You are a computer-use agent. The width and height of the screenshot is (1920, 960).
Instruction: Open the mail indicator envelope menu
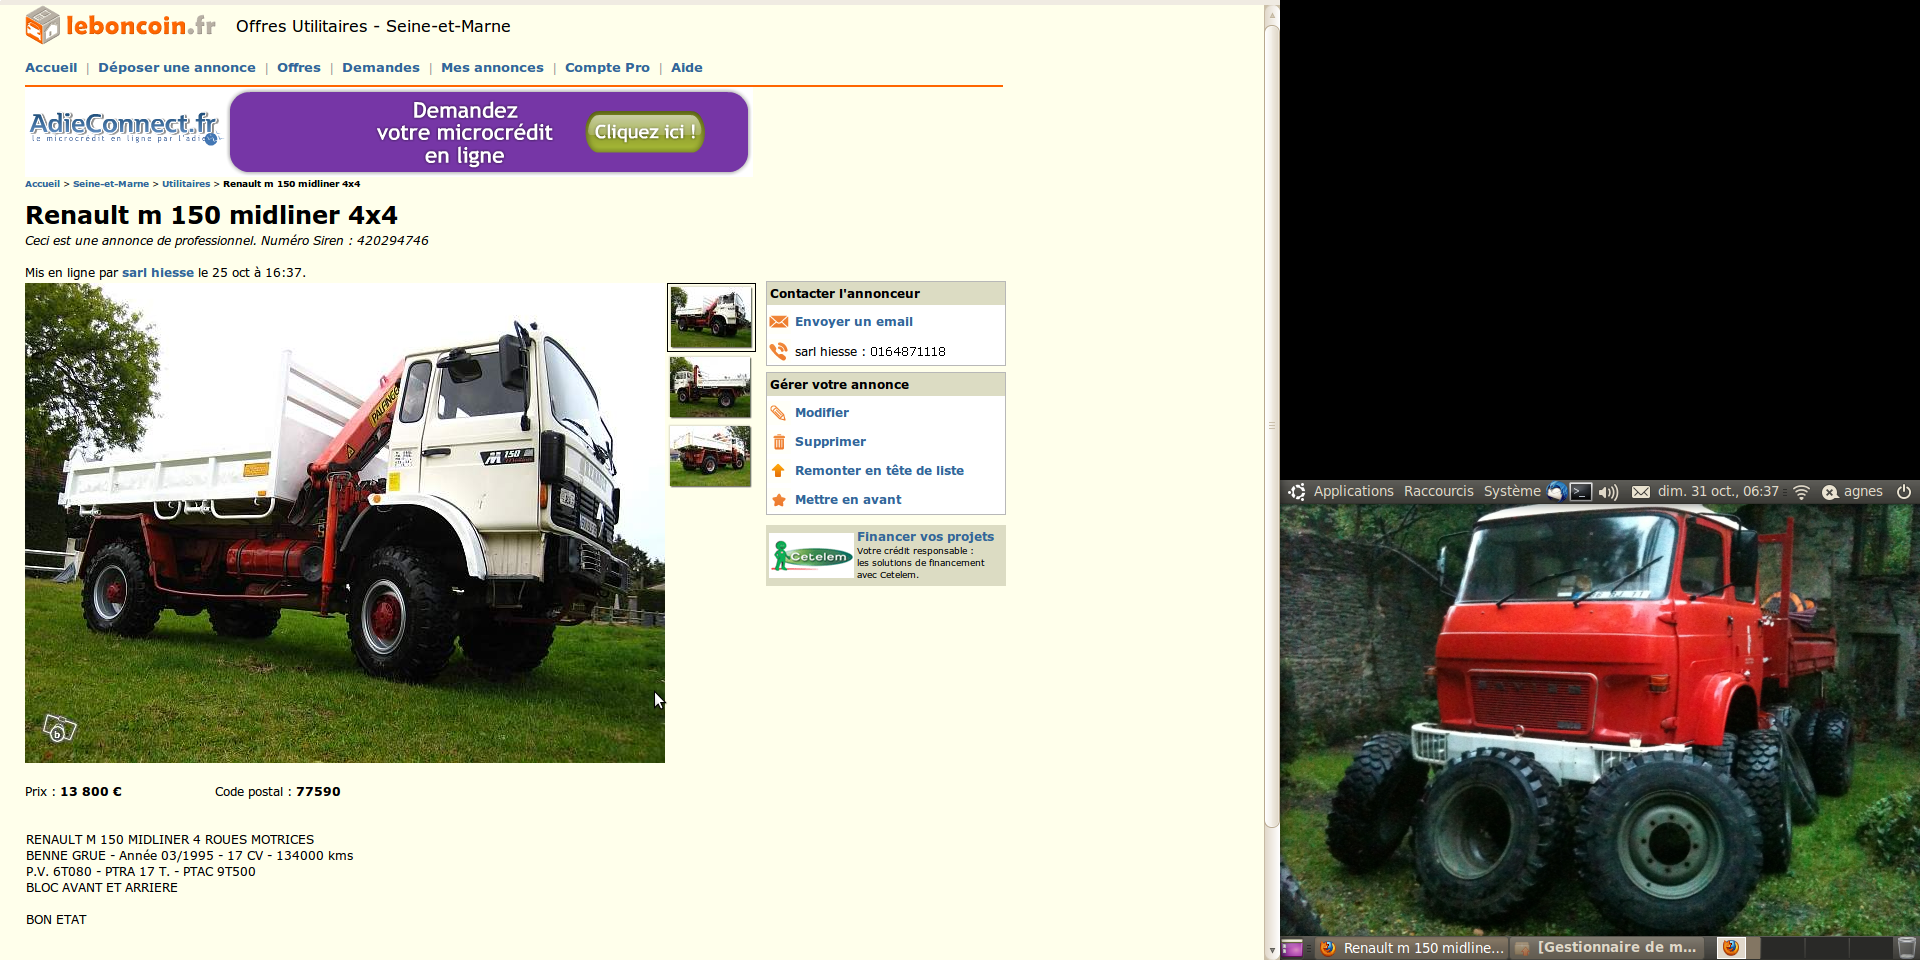1641,492
